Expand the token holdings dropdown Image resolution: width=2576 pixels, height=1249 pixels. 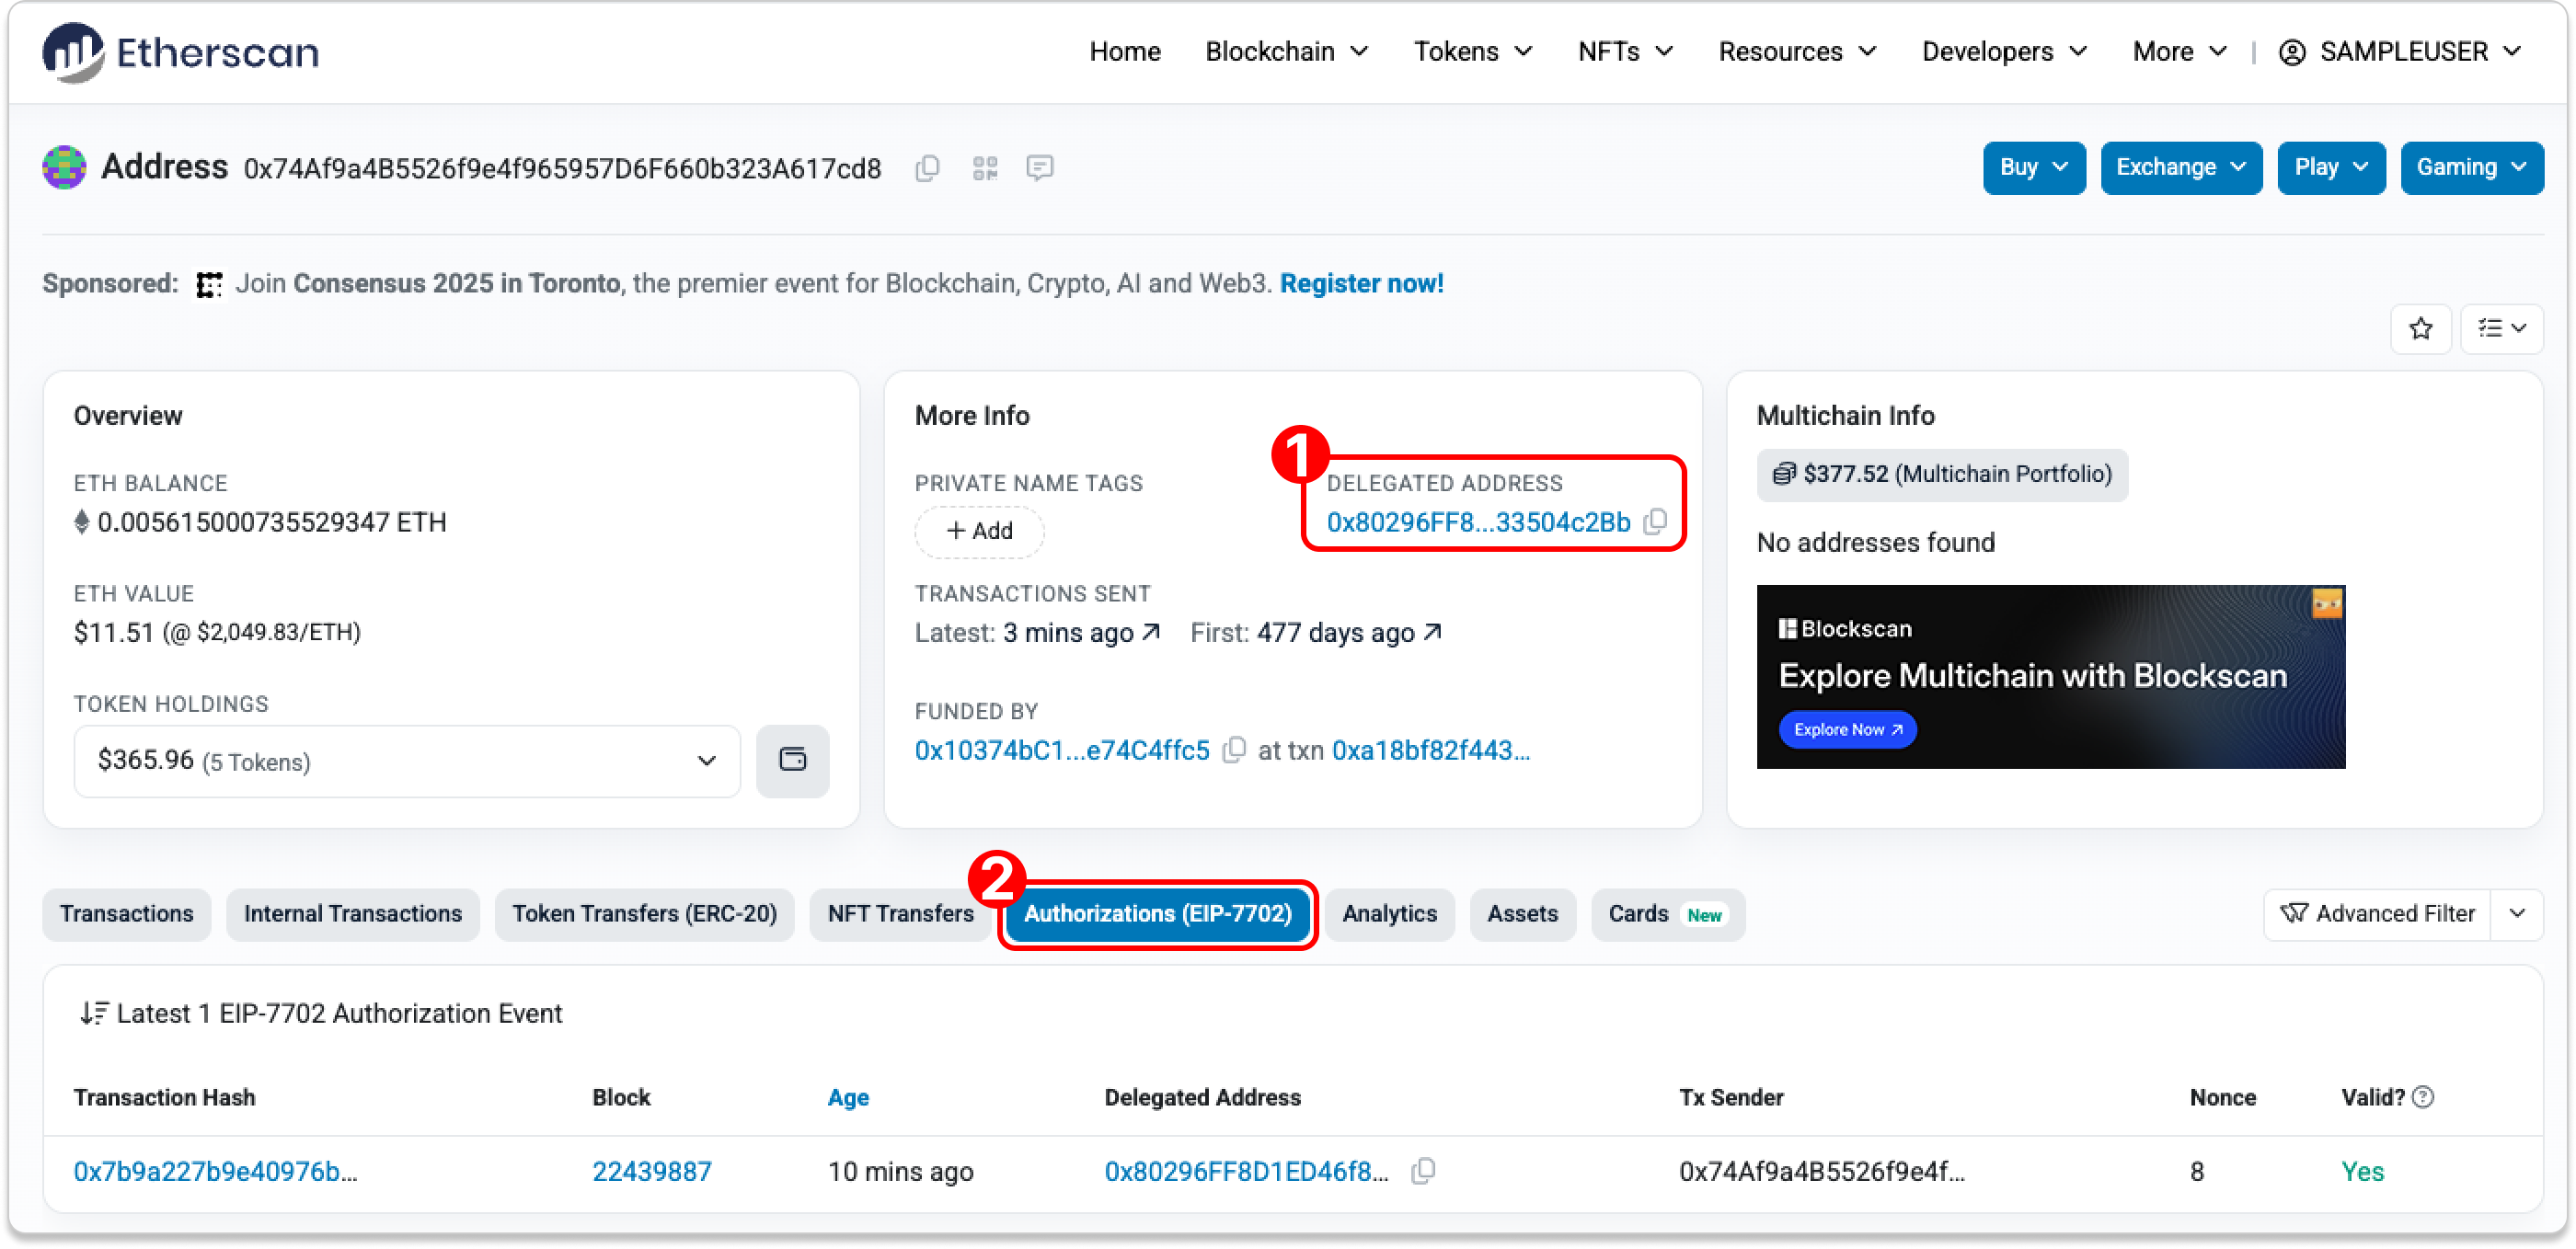pyautogui.click(x=707, y=760)
